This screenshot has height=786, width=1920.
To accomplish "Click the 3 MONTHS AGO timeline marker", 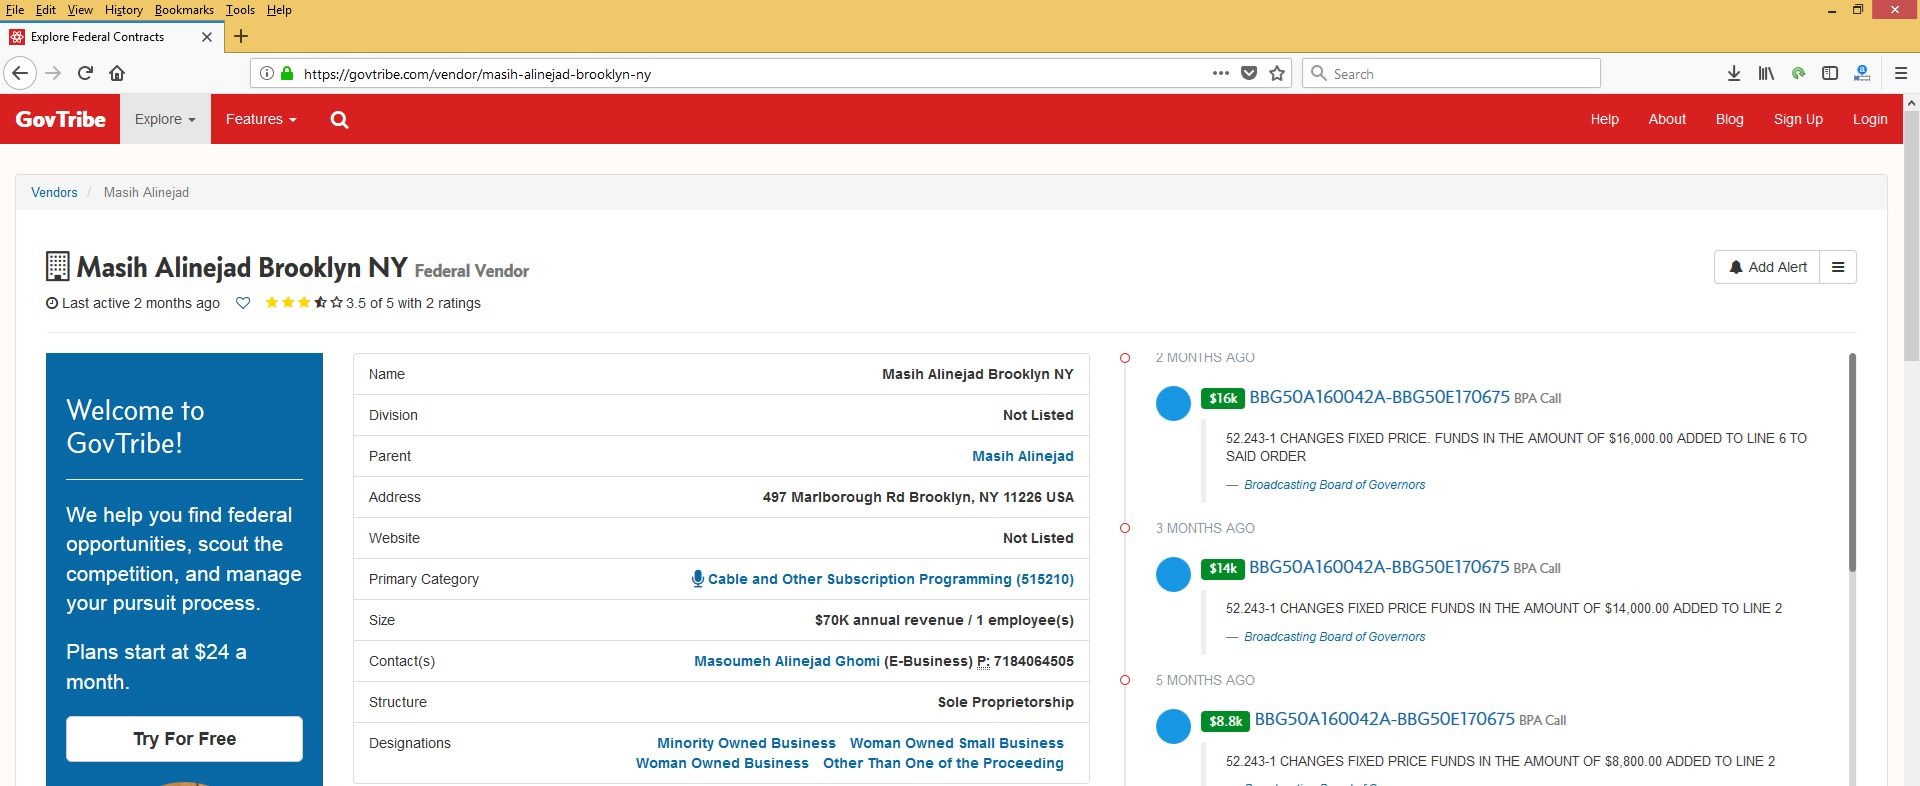I will [x=1125, y=528].
